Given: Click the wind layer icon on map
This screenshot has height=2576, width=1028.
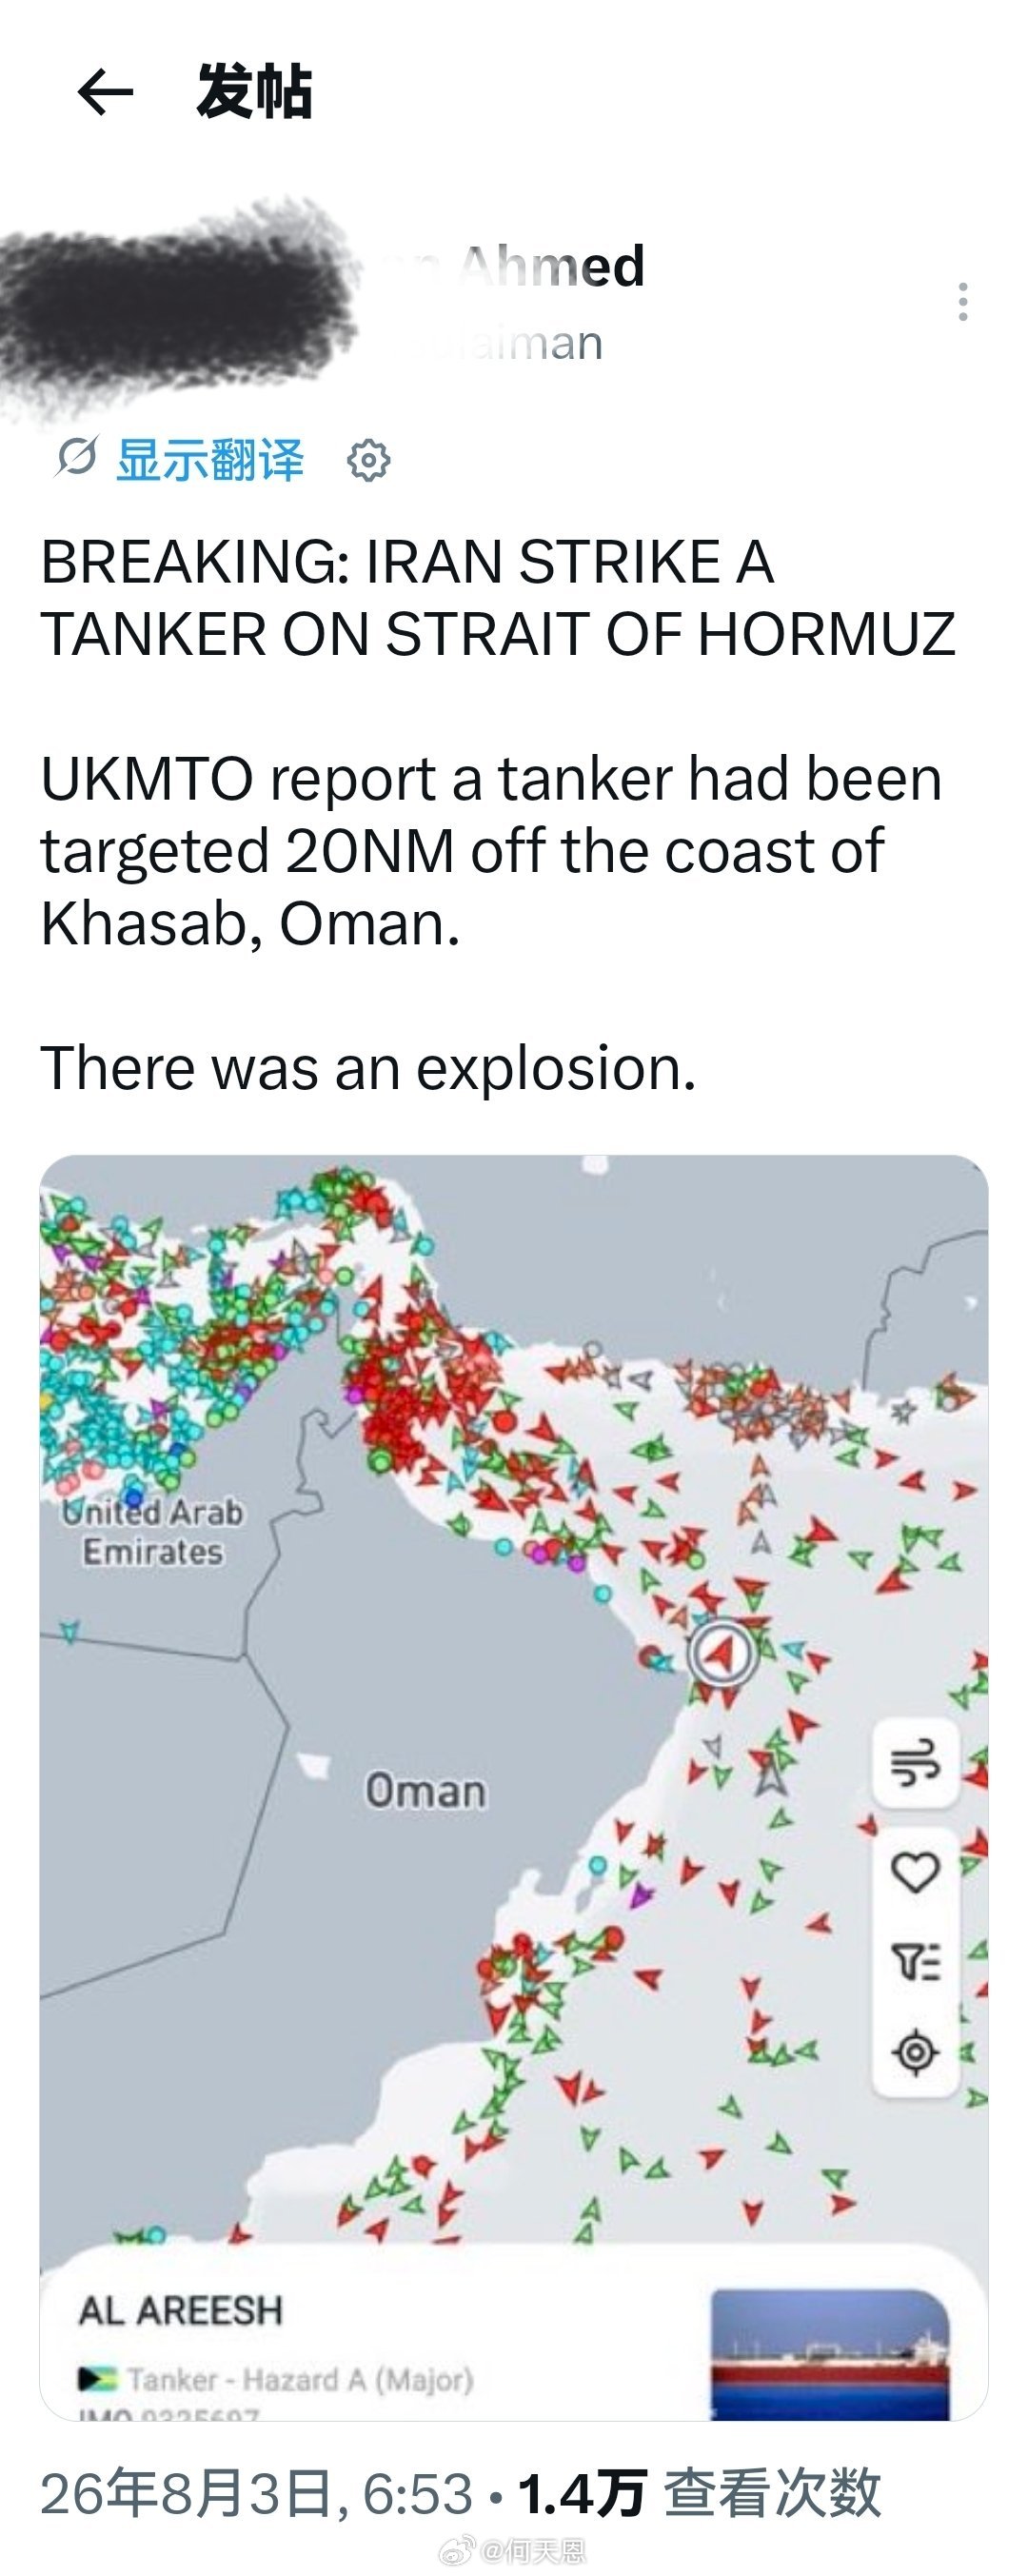Looking at the screenshot, I should click(x=916, y=1762).
